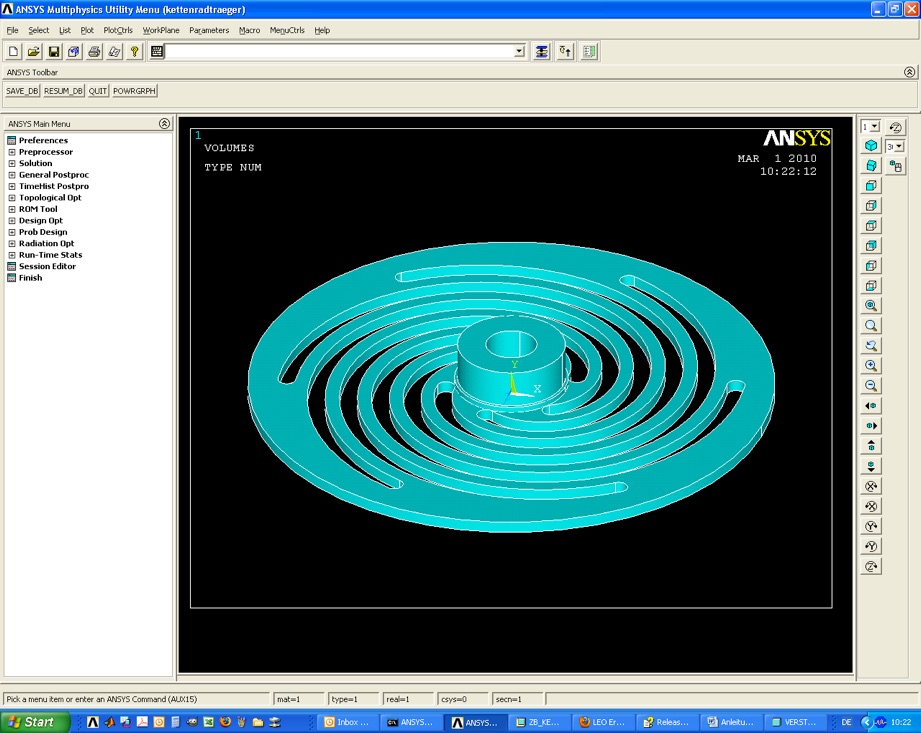The height and width of the screenshot is (733, 921).
Task: Click the SAVE_DB toolbar button
Action: 22,91
